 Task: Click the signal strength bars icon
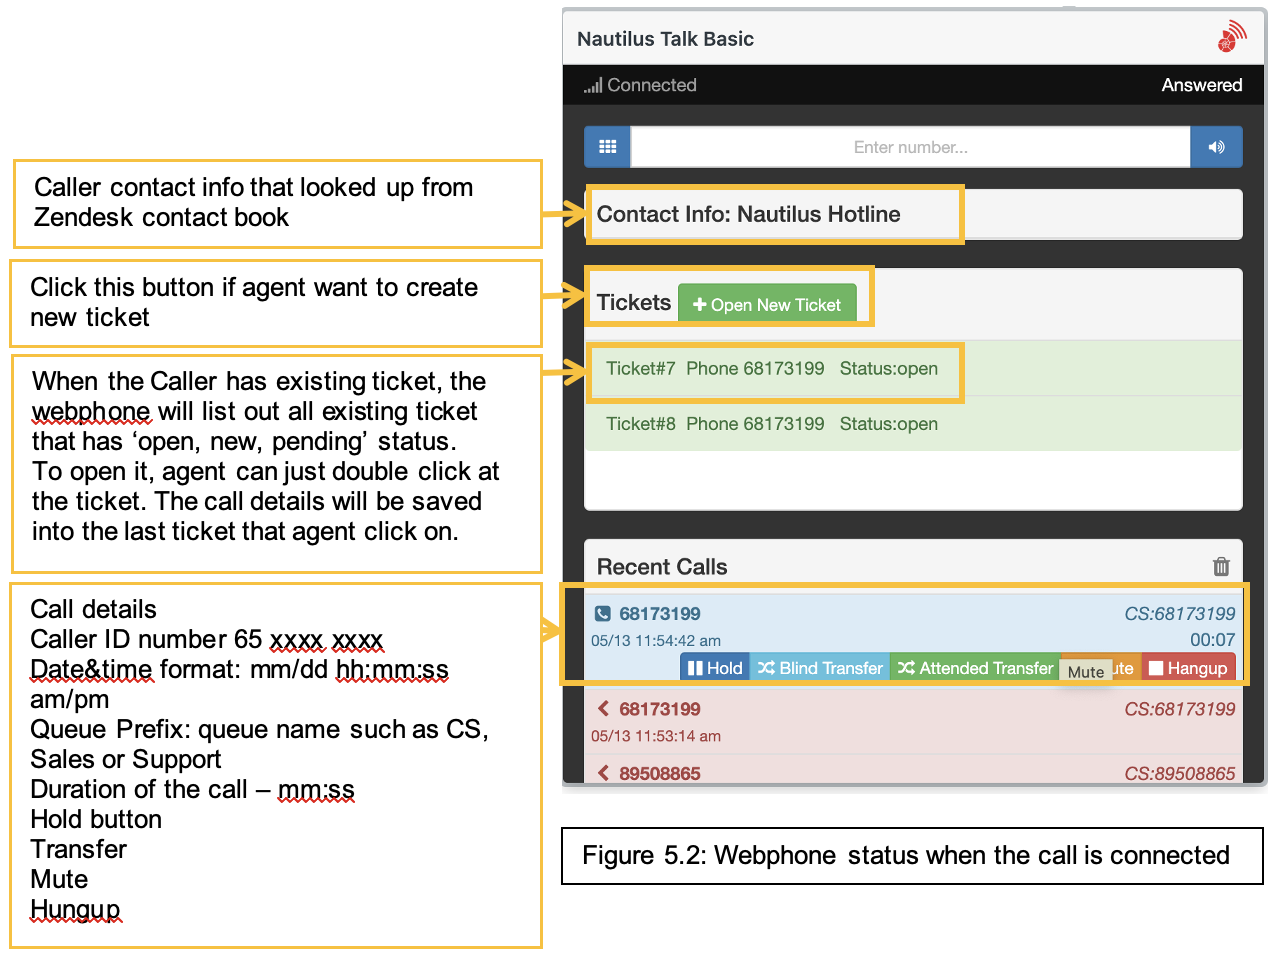point(593,86)
